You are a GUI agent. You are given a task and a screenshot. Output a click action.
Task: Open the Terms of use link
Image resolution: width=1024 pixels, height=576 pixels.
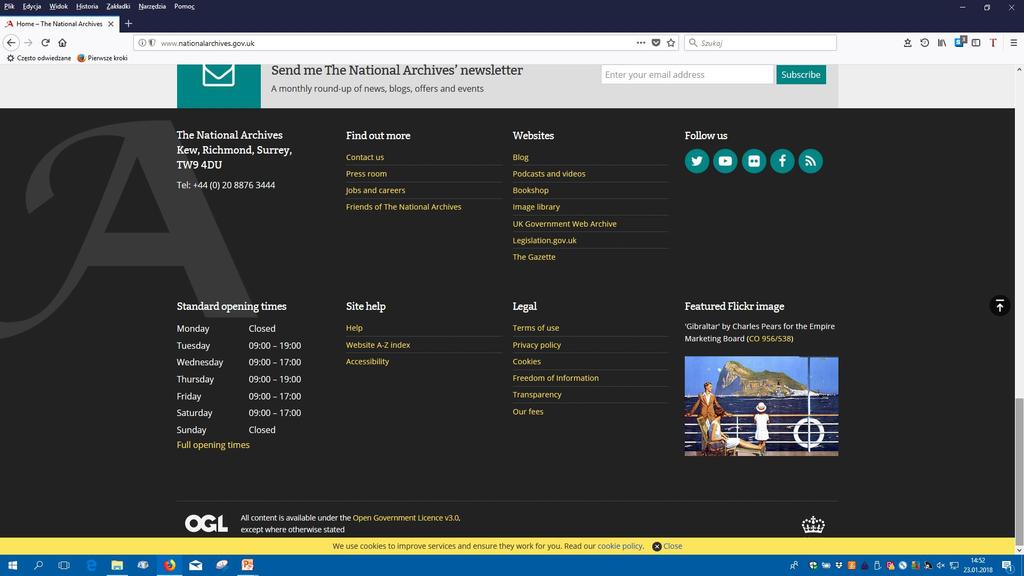point(536,328)
